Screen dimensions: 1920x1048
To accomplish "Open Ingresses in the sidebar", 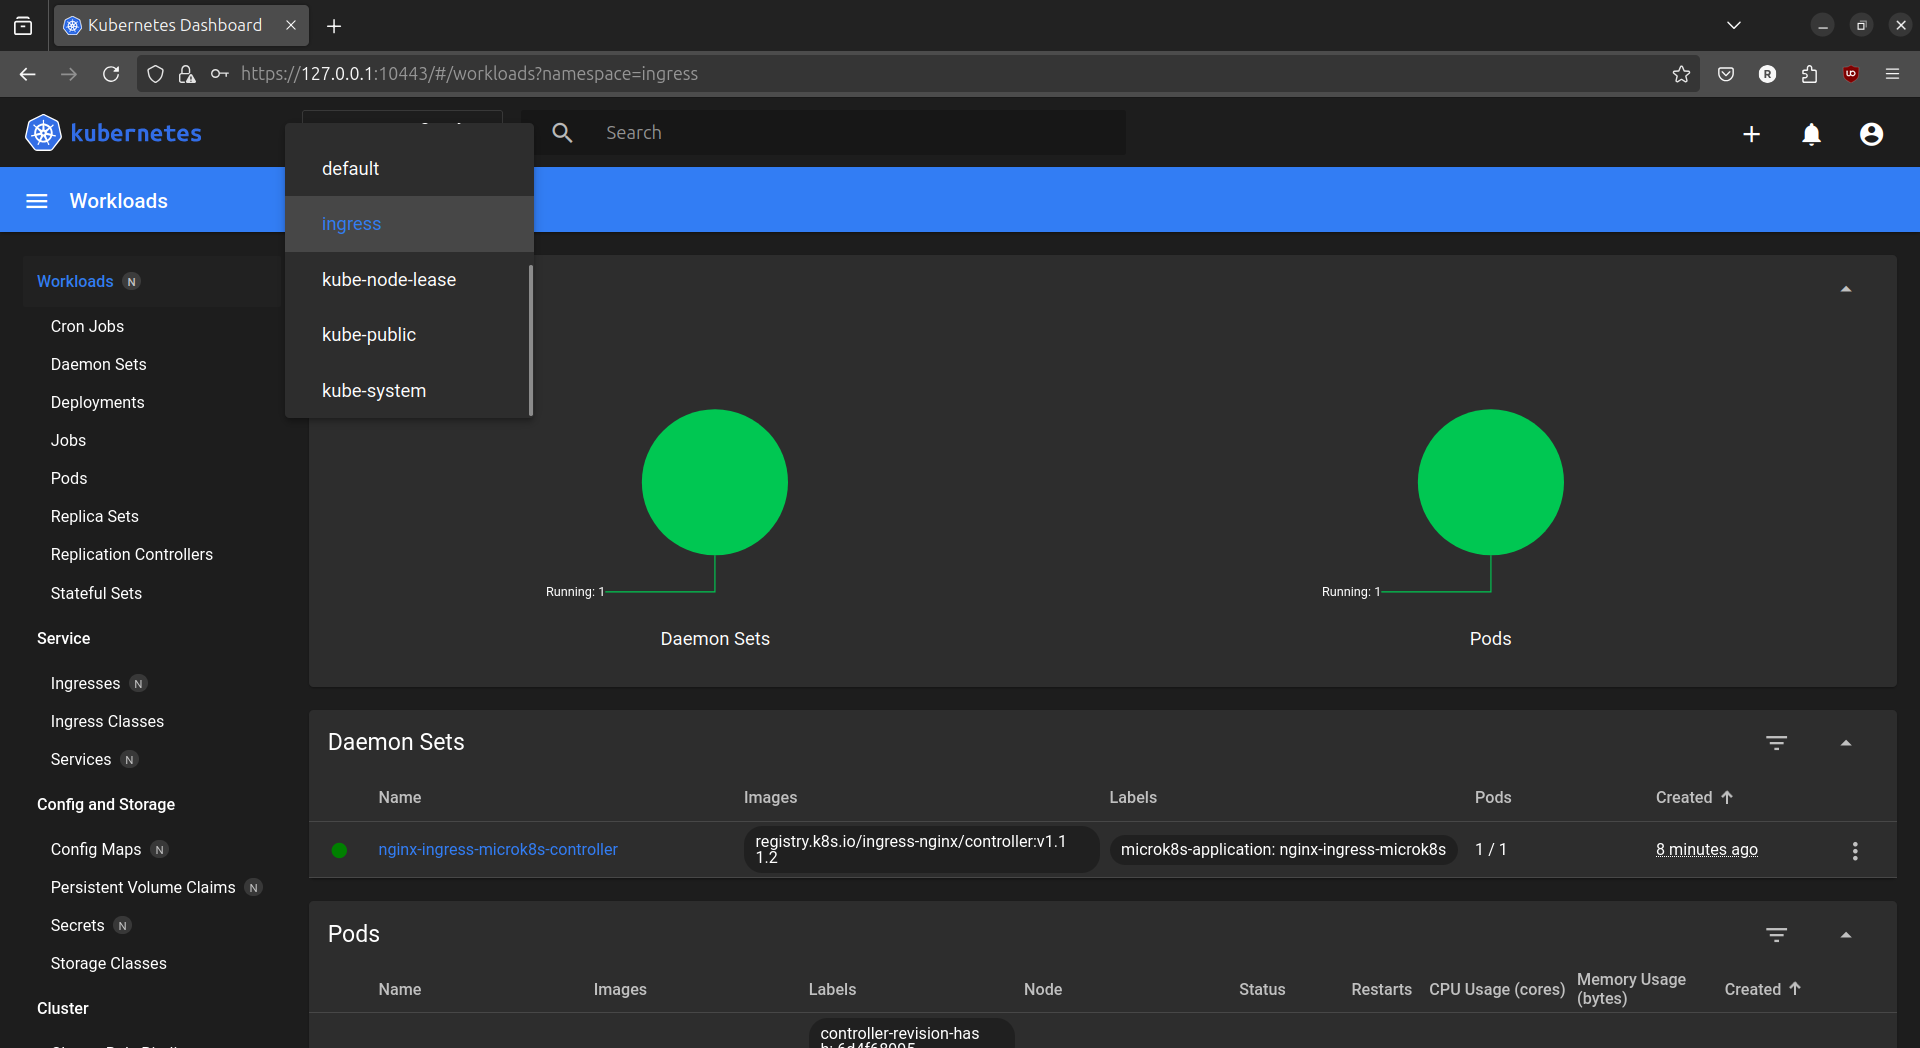I will click(85, 684).
